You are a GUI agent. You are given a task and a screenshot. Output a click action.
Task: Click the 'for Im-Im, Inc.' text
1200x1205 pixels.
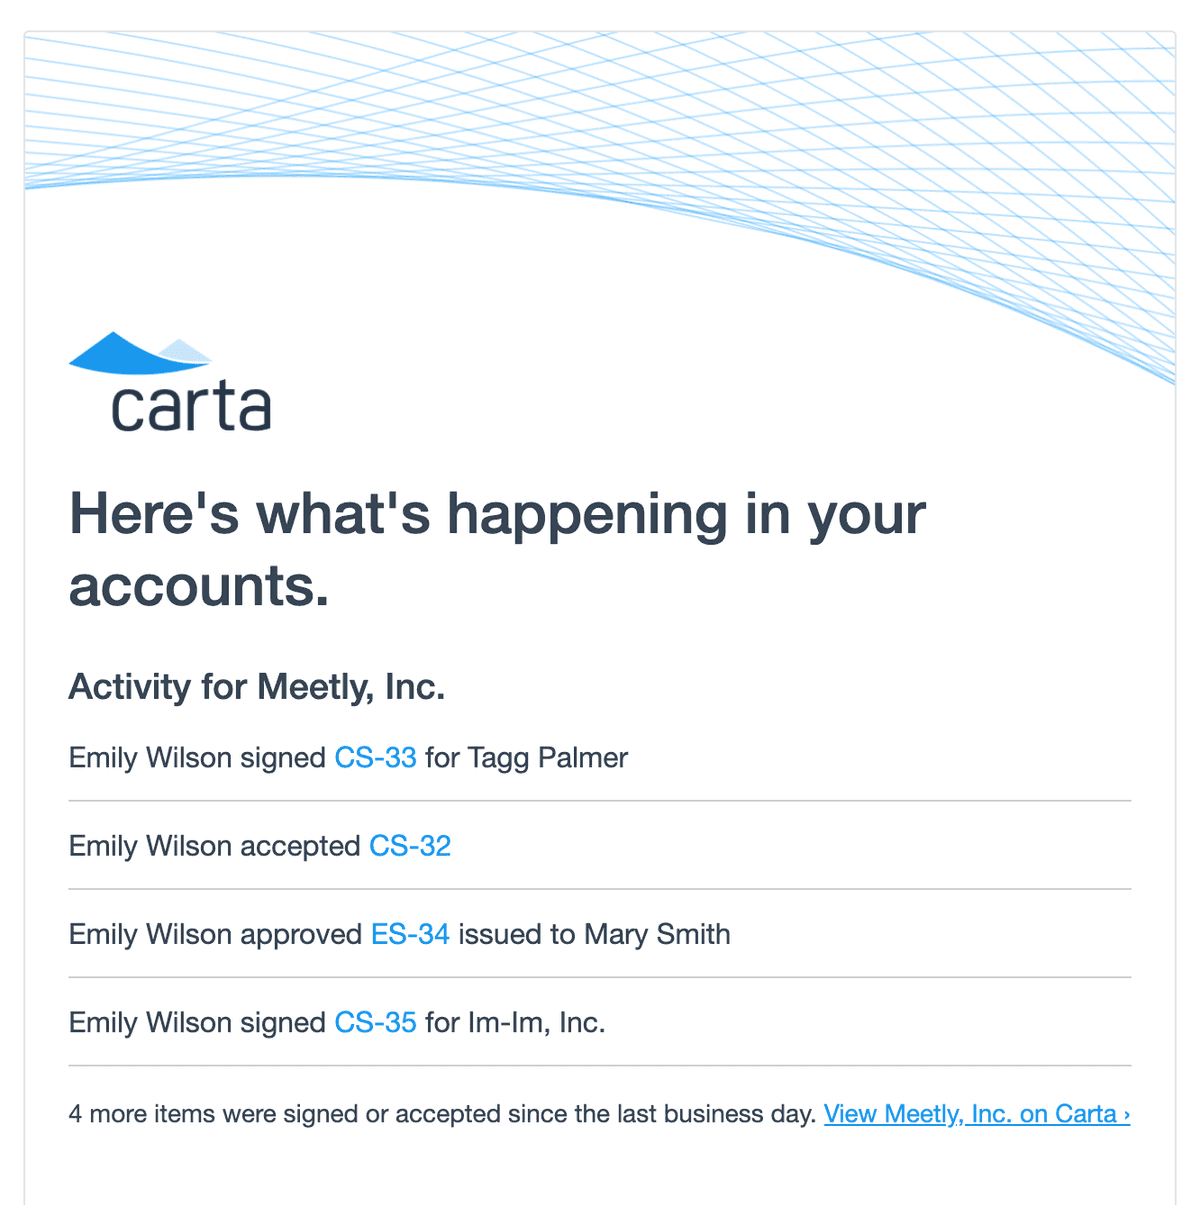515,1023
